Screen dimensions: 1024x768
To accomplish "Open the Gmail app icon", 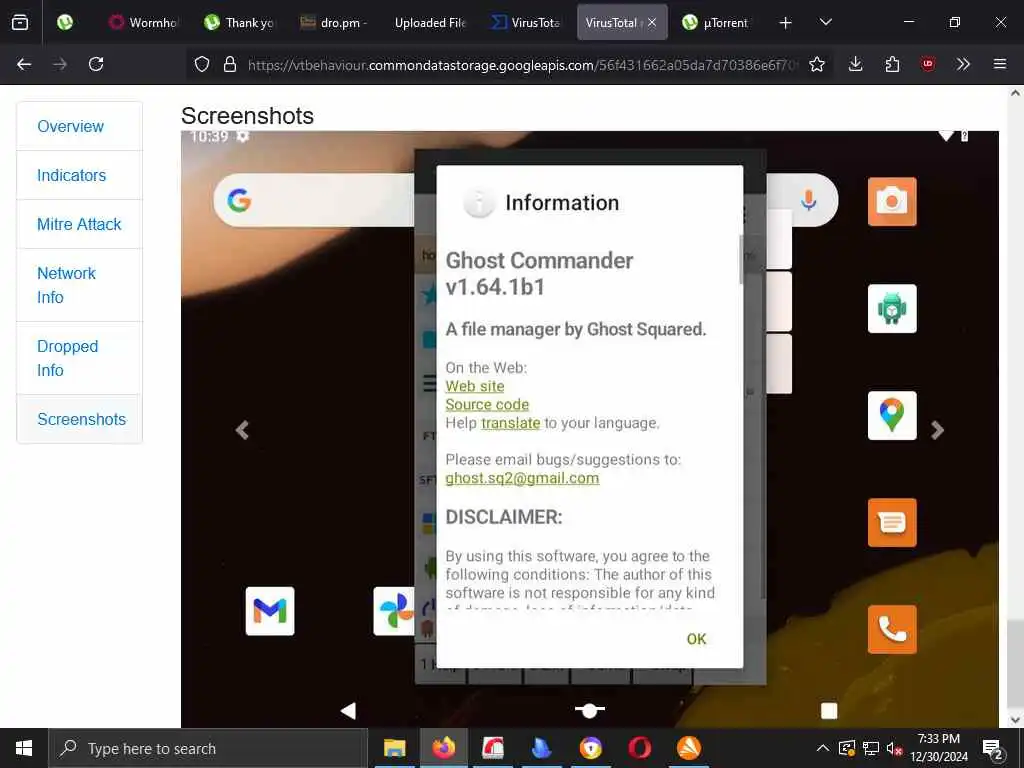I will 270,611.
